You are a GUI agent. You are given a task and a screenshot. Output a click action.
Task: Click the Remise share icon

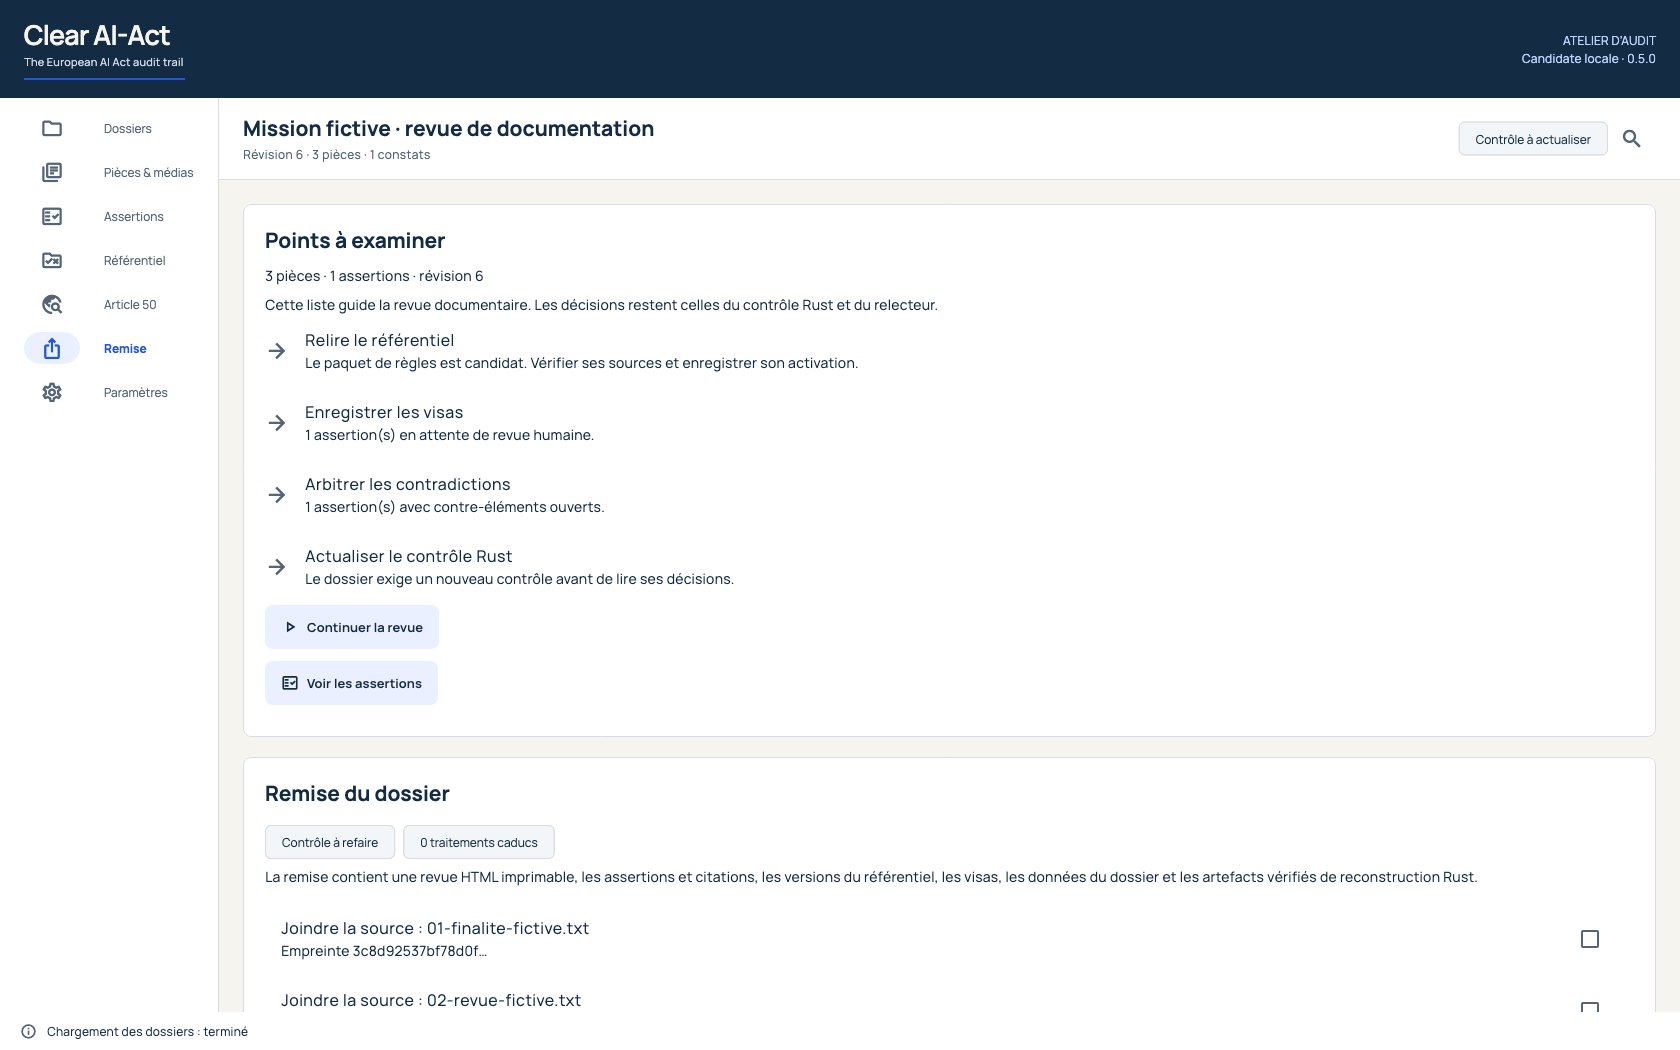(x=52, y=348)
